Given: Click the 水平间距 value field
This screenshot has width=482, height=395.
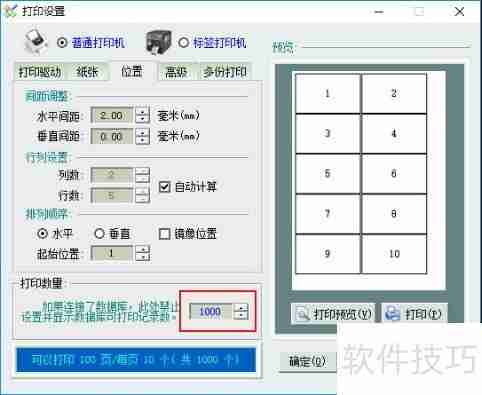Looking at the screenshot, I should (112, 116).
